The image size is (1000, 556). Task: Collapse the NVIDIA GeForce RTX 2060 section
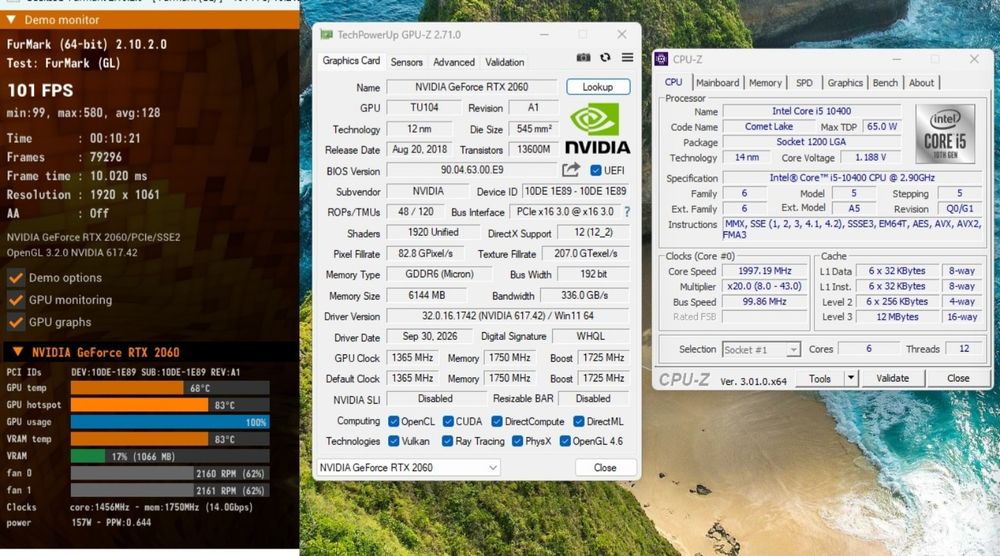pos(18,352)
